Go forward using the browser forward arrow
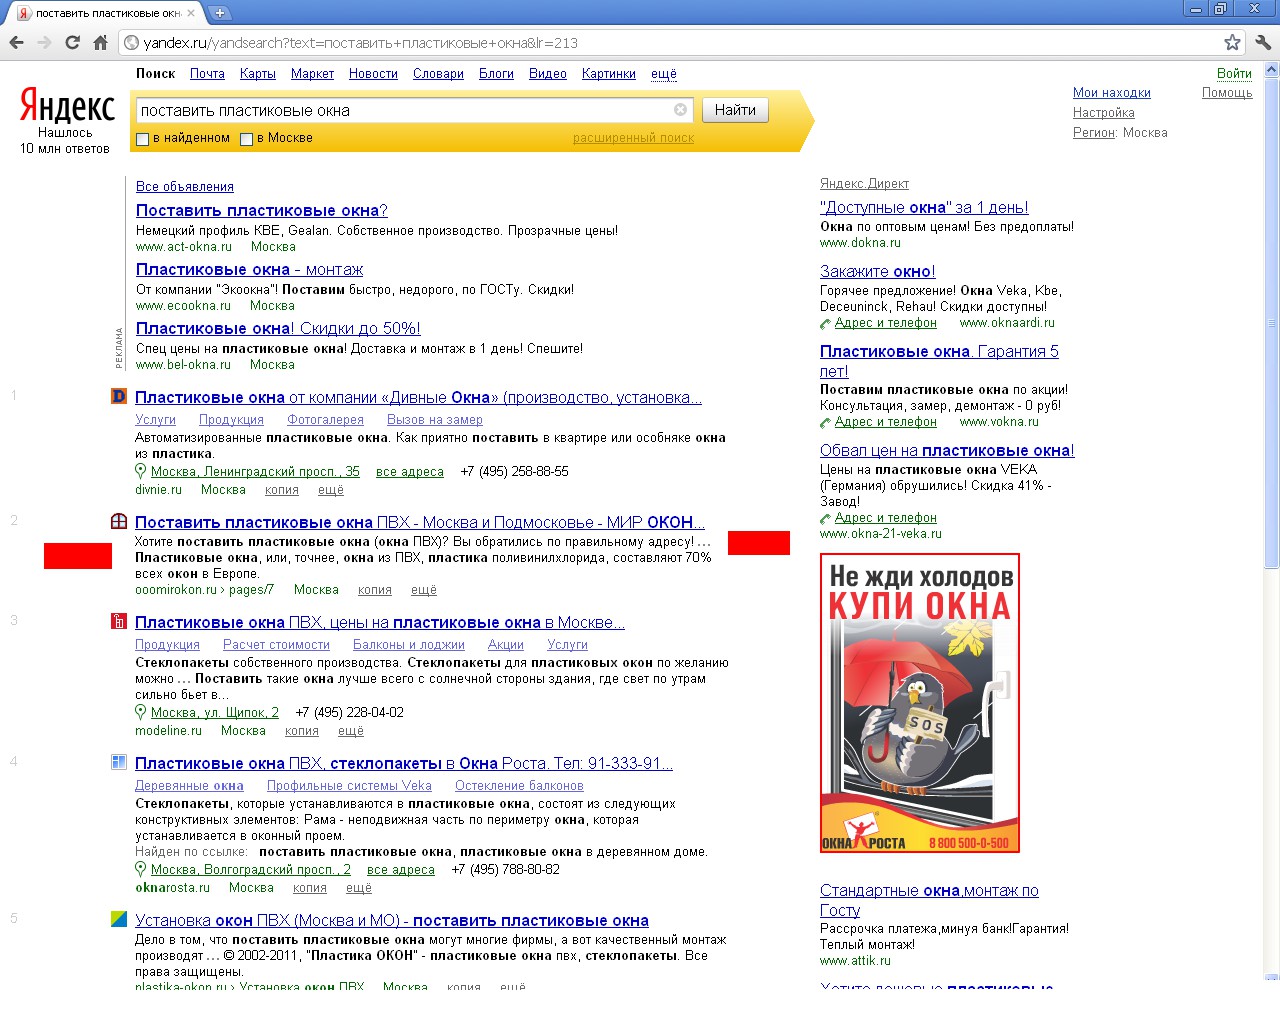Image resolution: width=1280 pixels, height=1024 pixels. tap(44, 42)
